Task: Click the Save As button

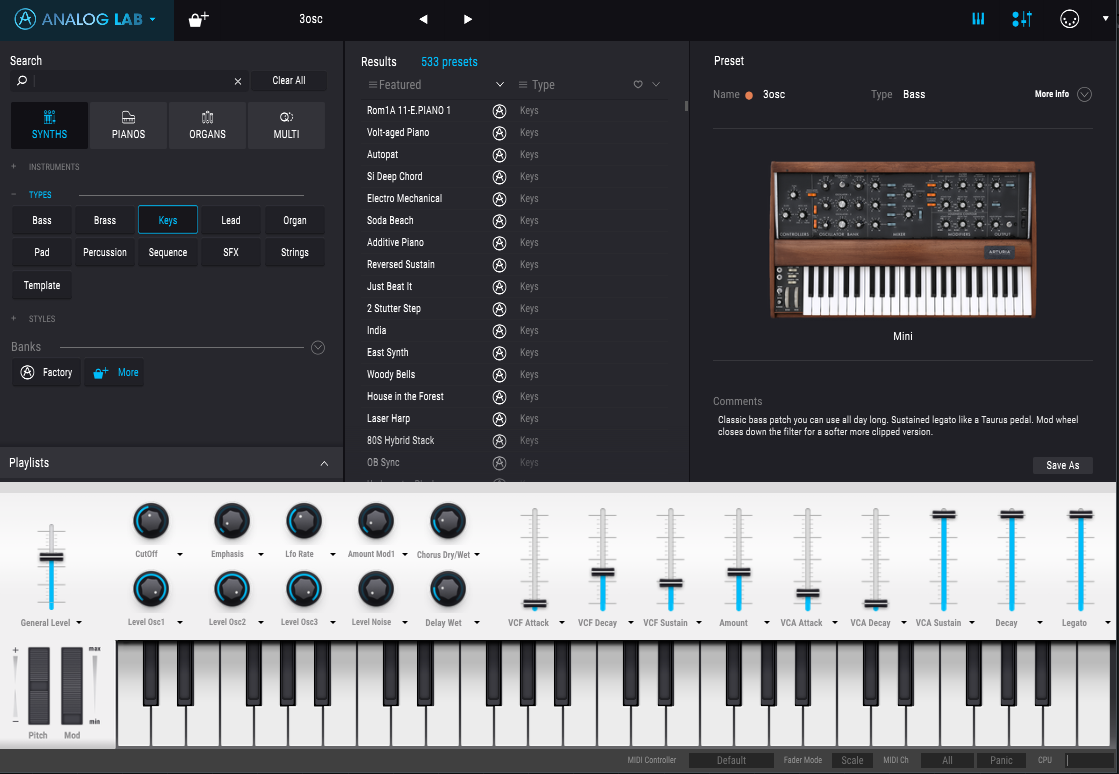Action: click(x=1062, y=465)
